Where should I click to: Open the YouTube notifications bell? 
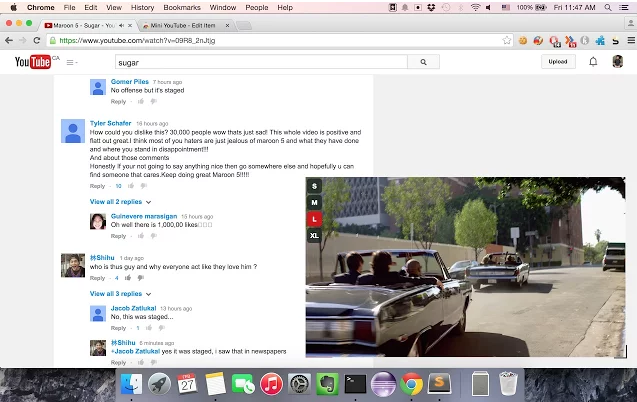tap(592, 62)
